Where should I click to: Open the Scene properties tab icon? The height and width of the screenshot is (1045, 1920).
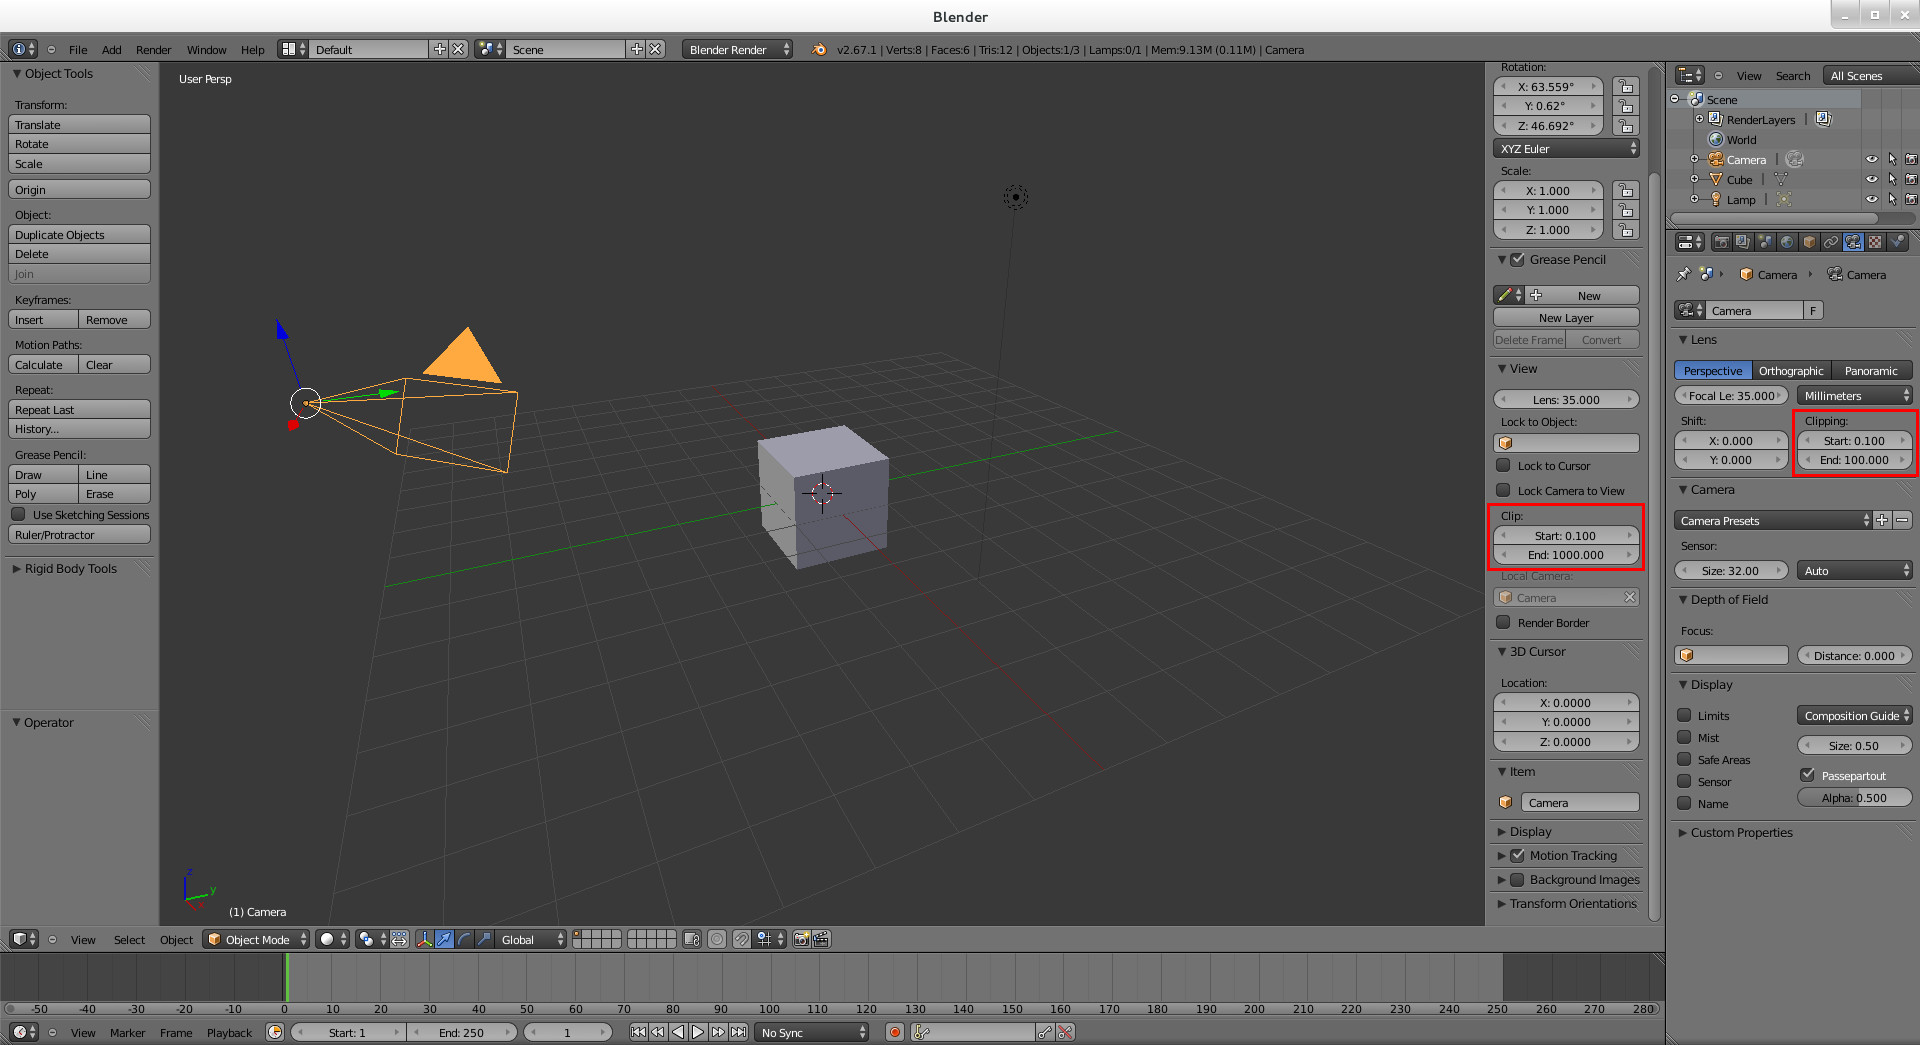click(x=1765, y=242)
